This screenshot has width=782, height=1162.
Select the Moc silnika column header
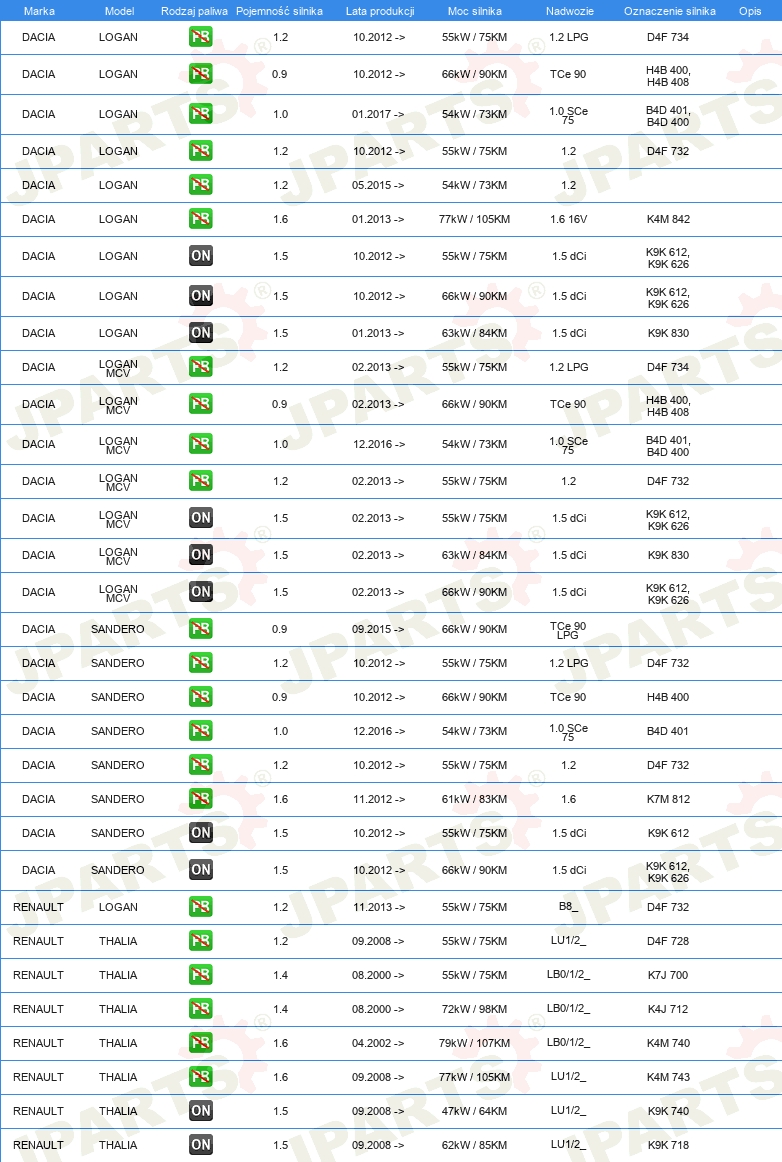(x=474, y=11)
